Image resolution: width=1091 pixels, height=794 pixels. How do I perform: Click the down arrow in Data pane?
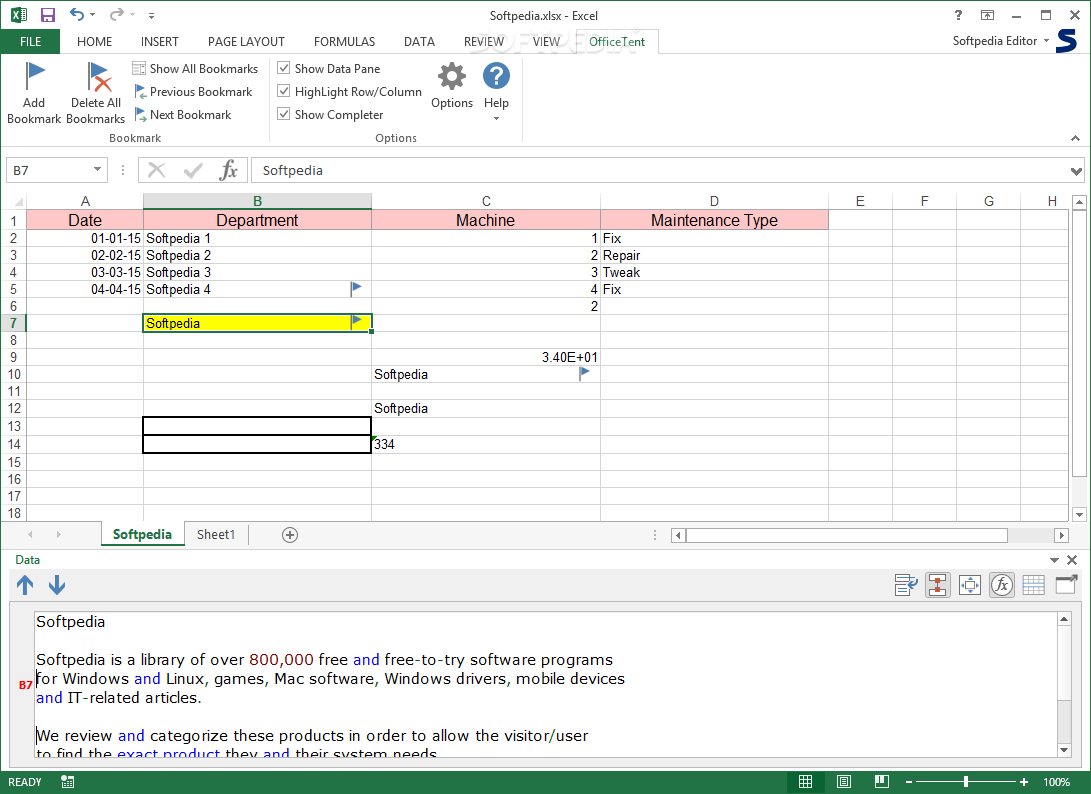[57, 585]
